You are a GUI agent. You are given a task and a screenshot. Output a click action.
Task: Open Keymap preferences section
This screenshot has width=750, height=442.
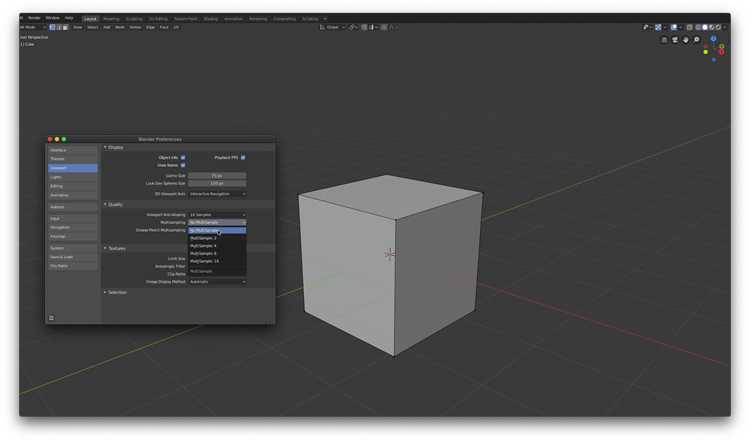click(73, 236)
